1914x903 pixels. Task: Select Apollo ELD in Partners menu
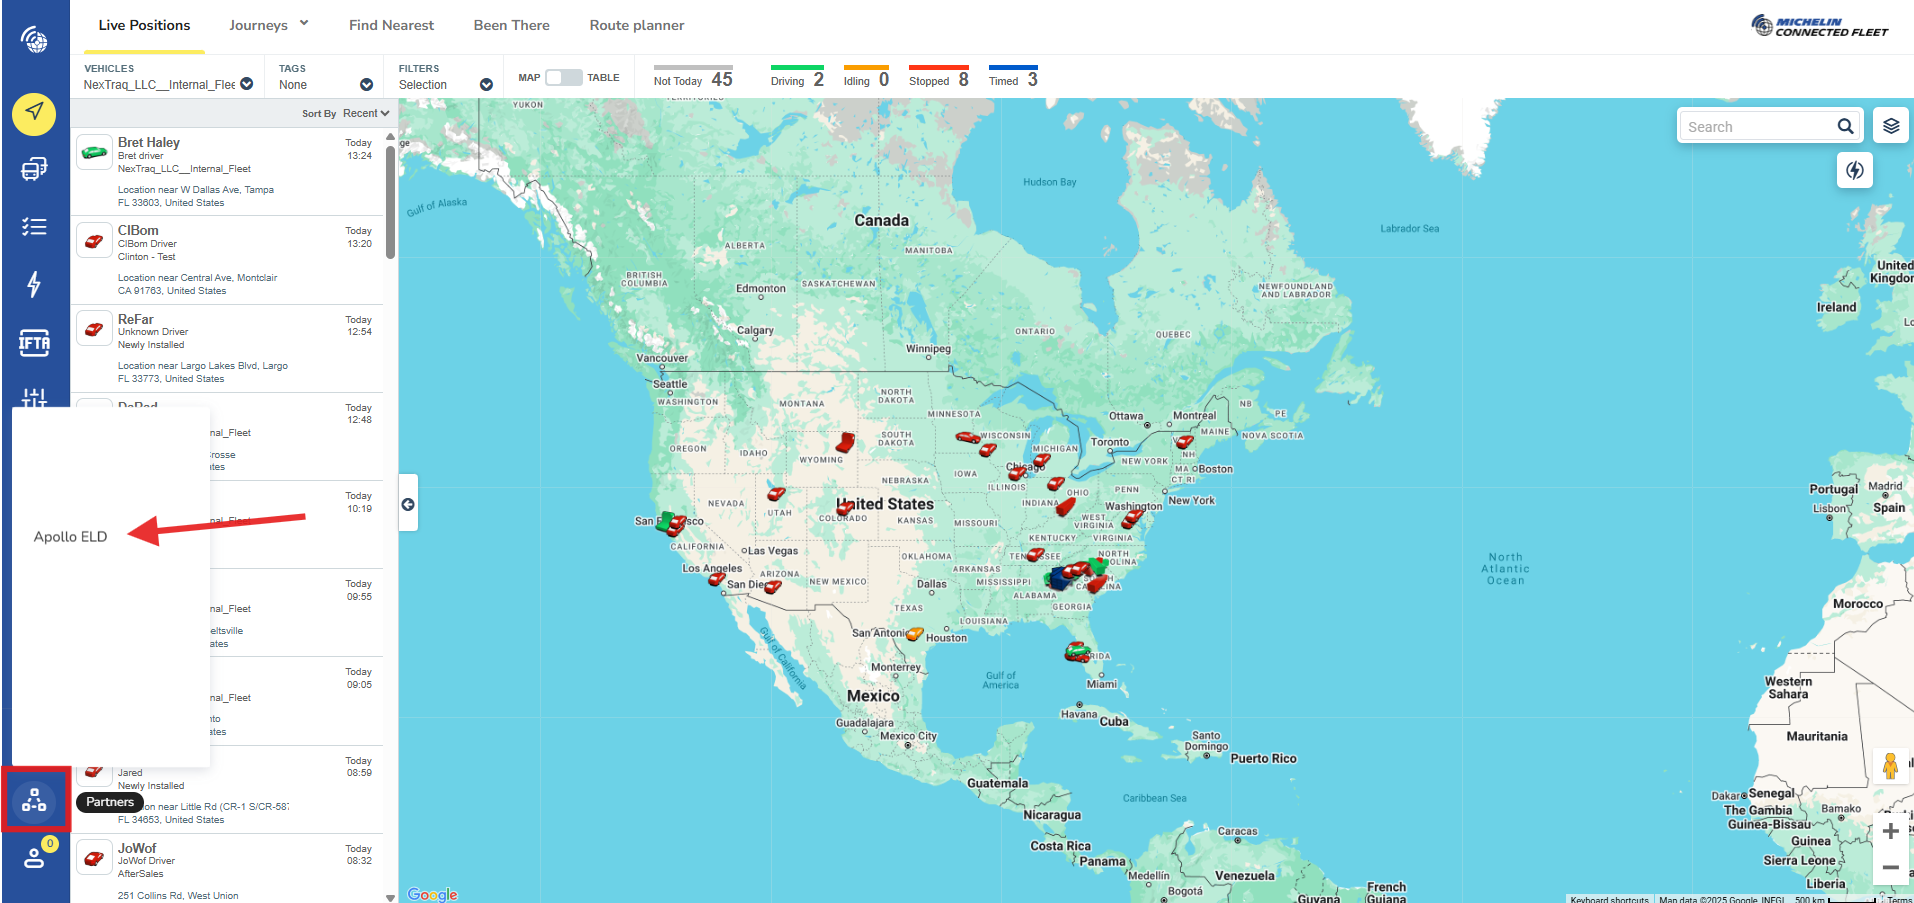(x=70, y=537)
